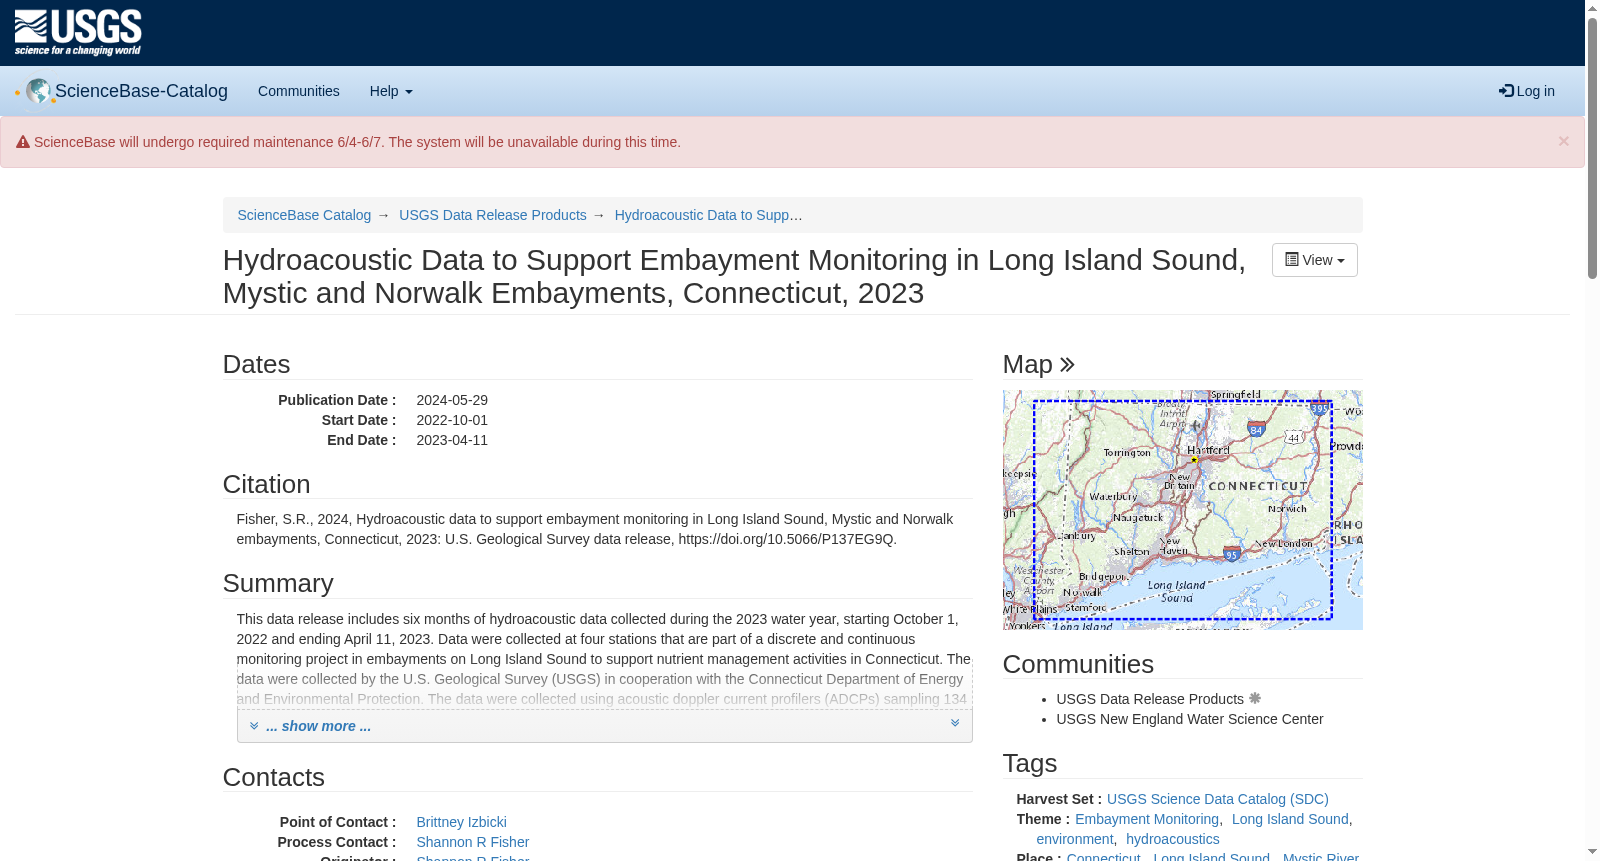The image size is (1600, 861).
Task: Expand the Map section double-arrow icon
Action: [x=1067, y=365]
